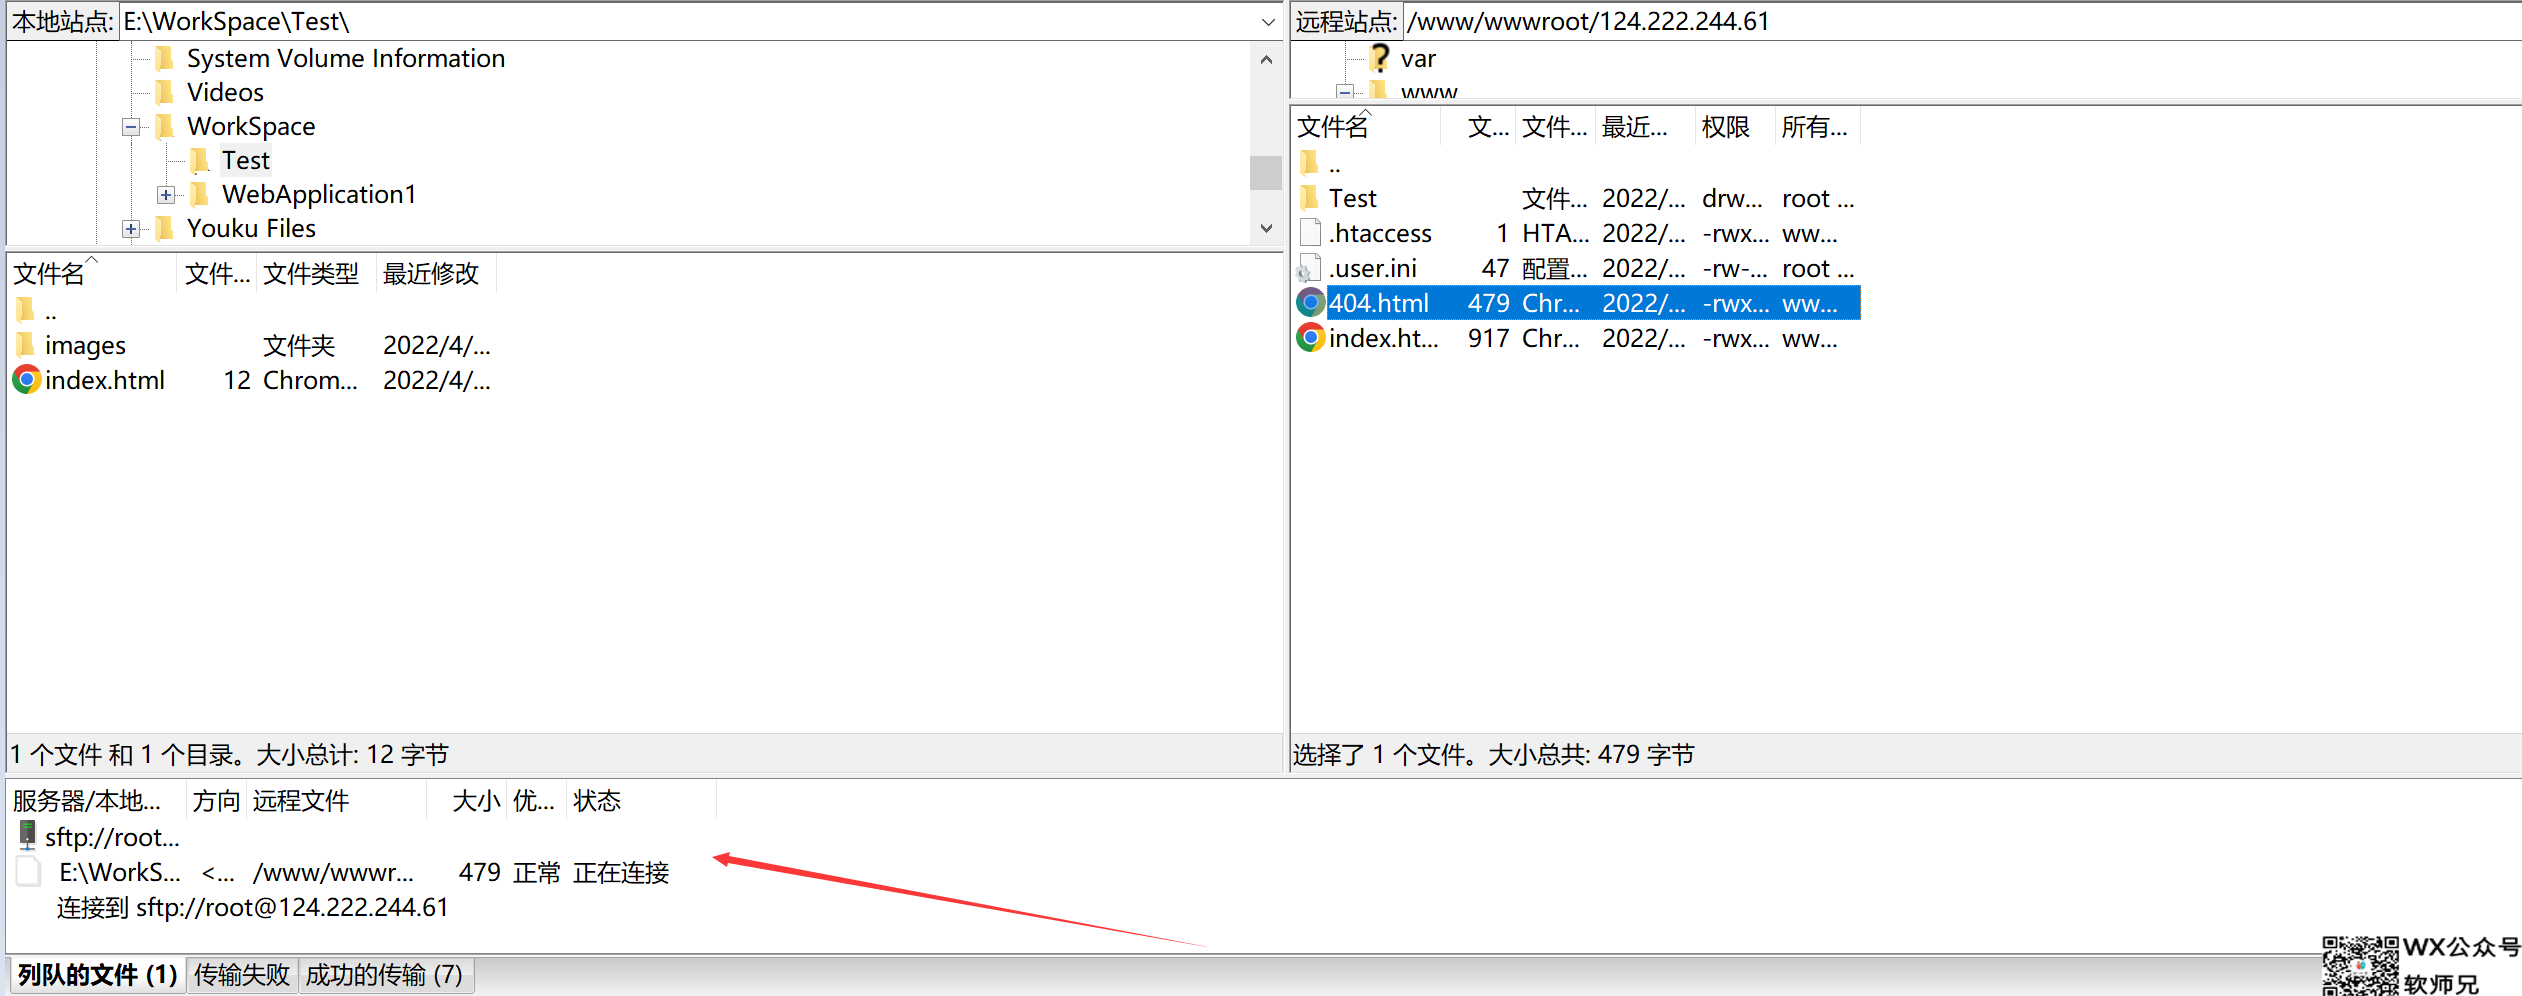The image size is (2522, 996).
Task: Expand the WebApplication1 tree node
Action: click(166, 195)
